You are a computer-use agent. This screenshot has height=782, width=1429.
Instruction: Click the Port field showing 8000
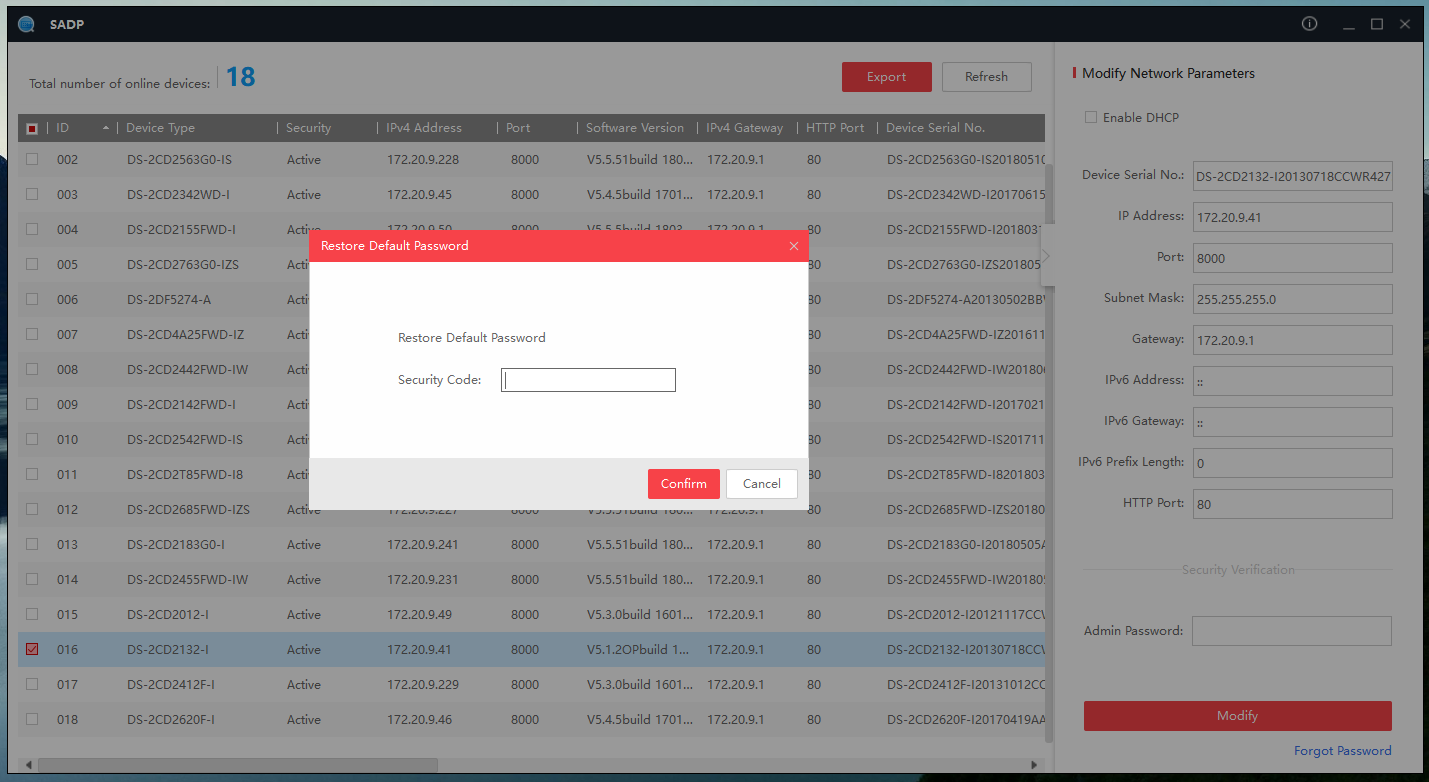click(1292, 257)
